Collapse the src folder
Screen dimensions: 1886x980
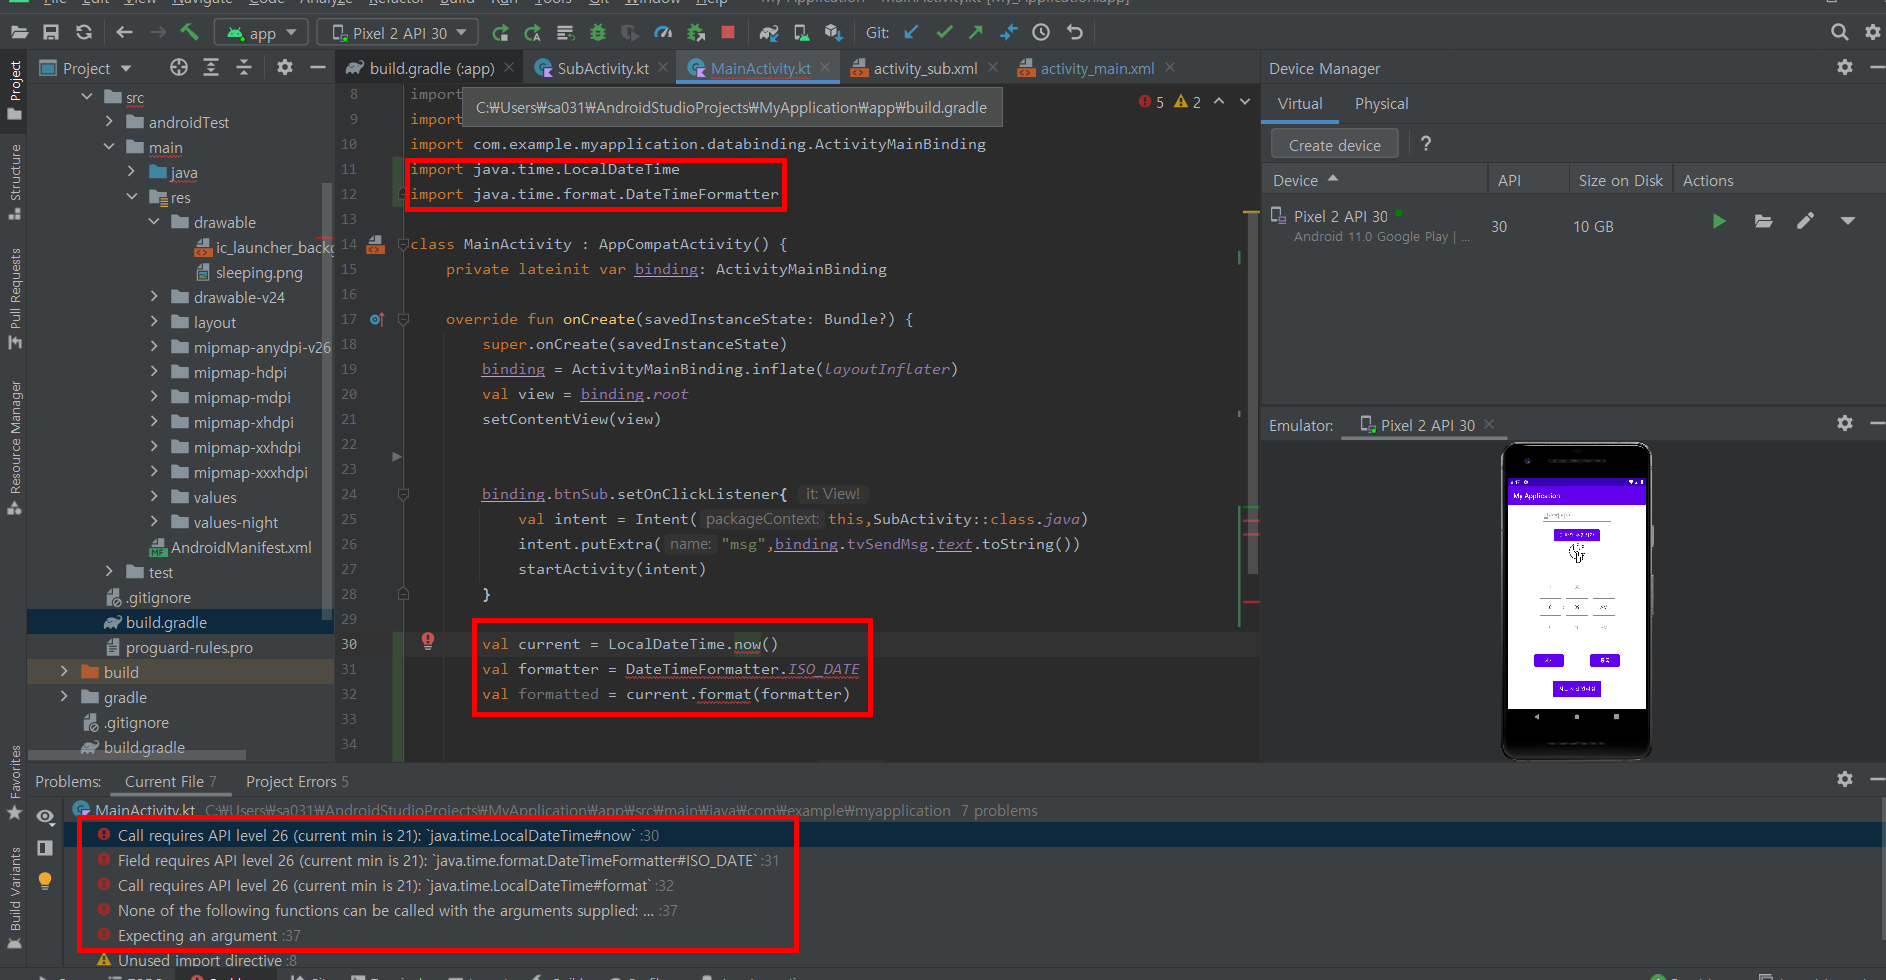click(x=87, y=97)
